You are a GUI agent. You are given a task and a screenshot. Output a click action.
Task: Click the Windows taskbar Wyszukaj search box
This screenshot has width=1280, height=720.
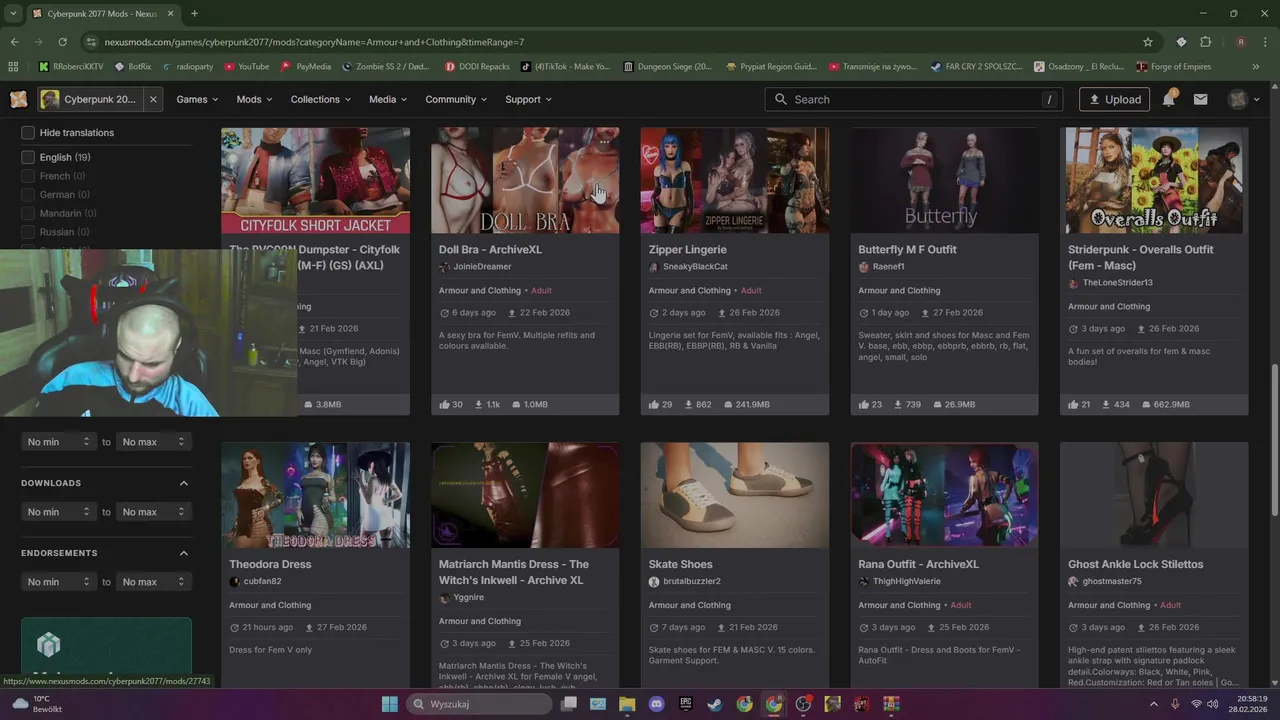[x=479, y=704]
